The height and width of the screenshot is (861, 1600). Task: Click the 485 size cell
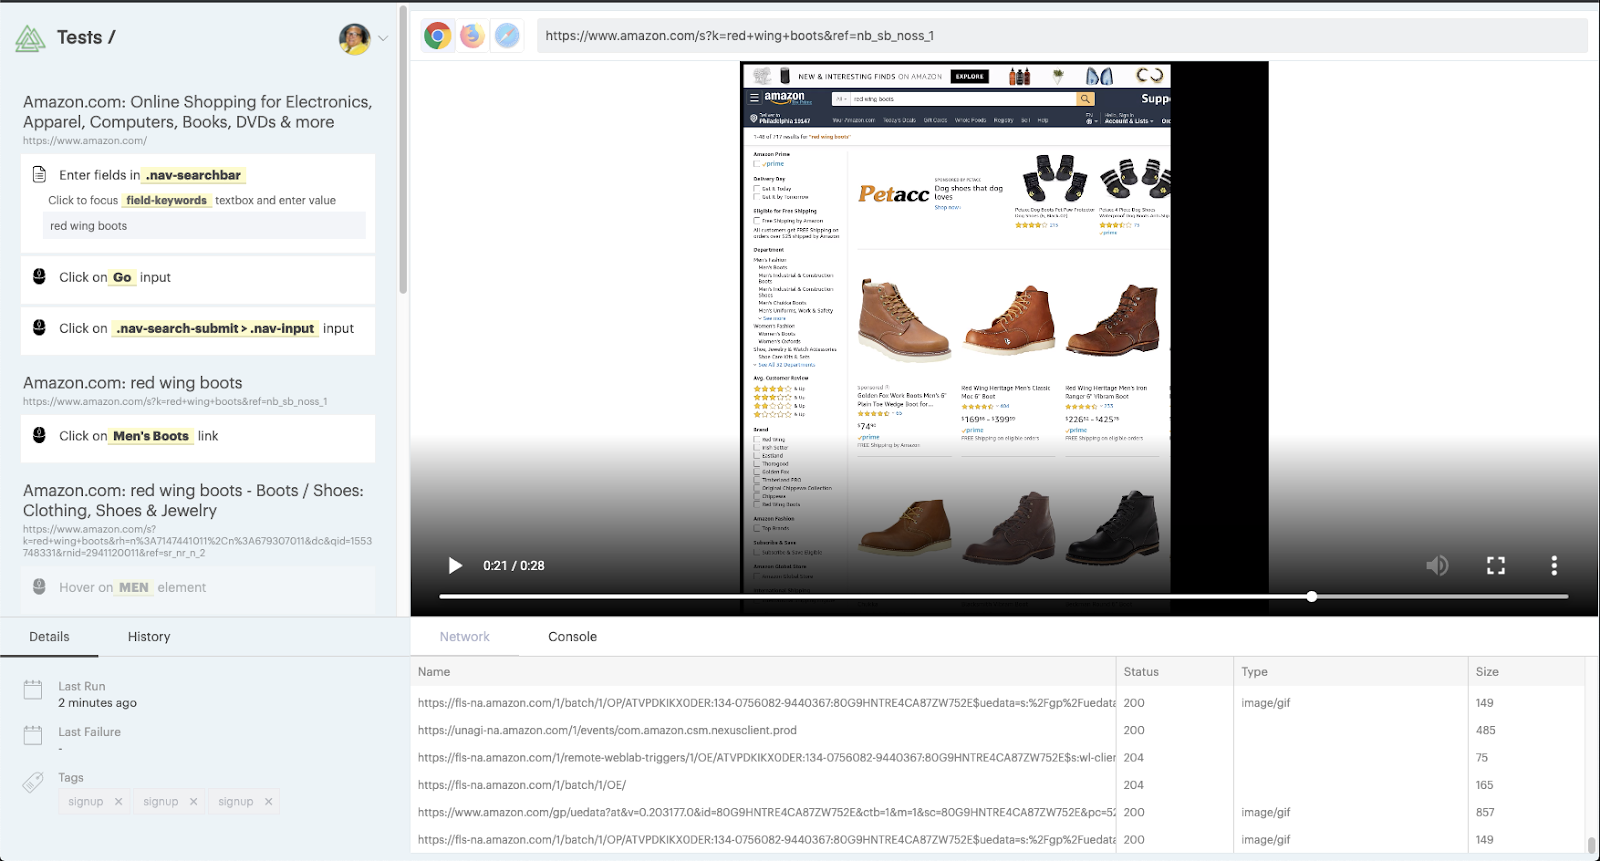click(x=1485, y=730)
